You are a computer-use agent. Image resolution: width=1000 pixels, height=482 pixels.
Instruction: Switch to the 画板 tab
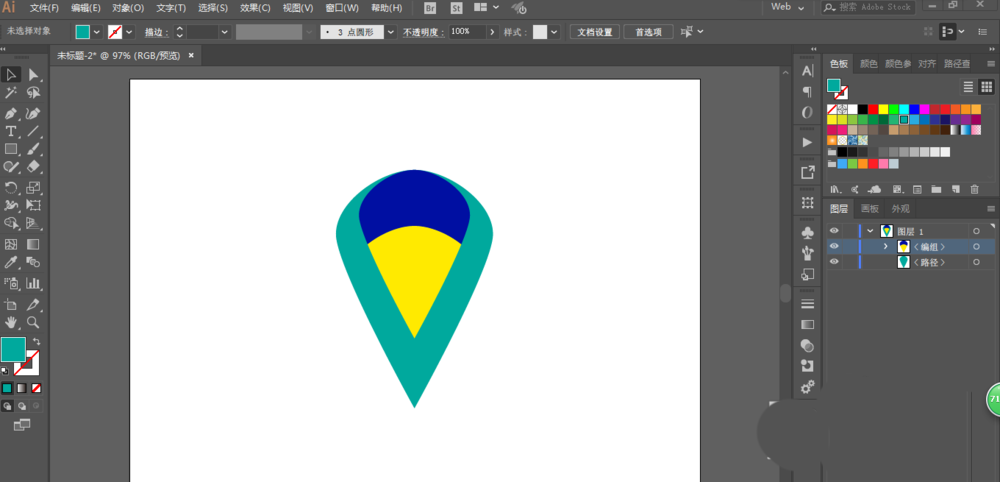869,209
